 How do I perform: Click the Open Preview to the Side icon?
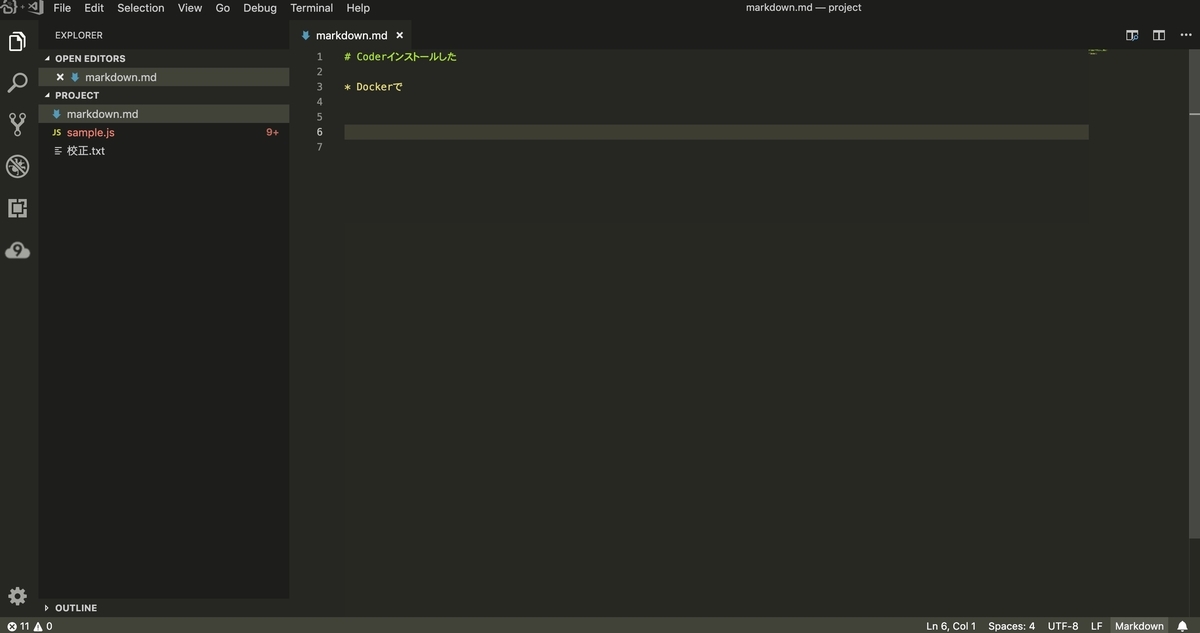1132,35
